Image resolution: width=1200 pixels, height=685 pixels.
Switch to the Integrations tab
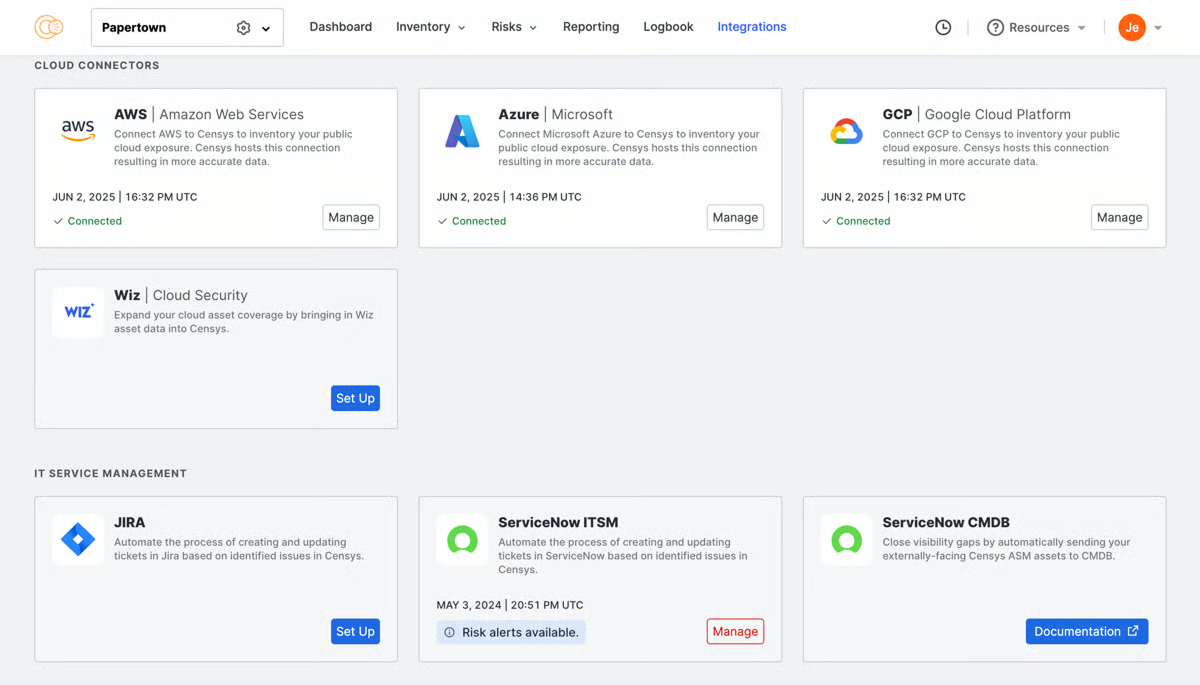pyautogui.click(x=751, y=27)
